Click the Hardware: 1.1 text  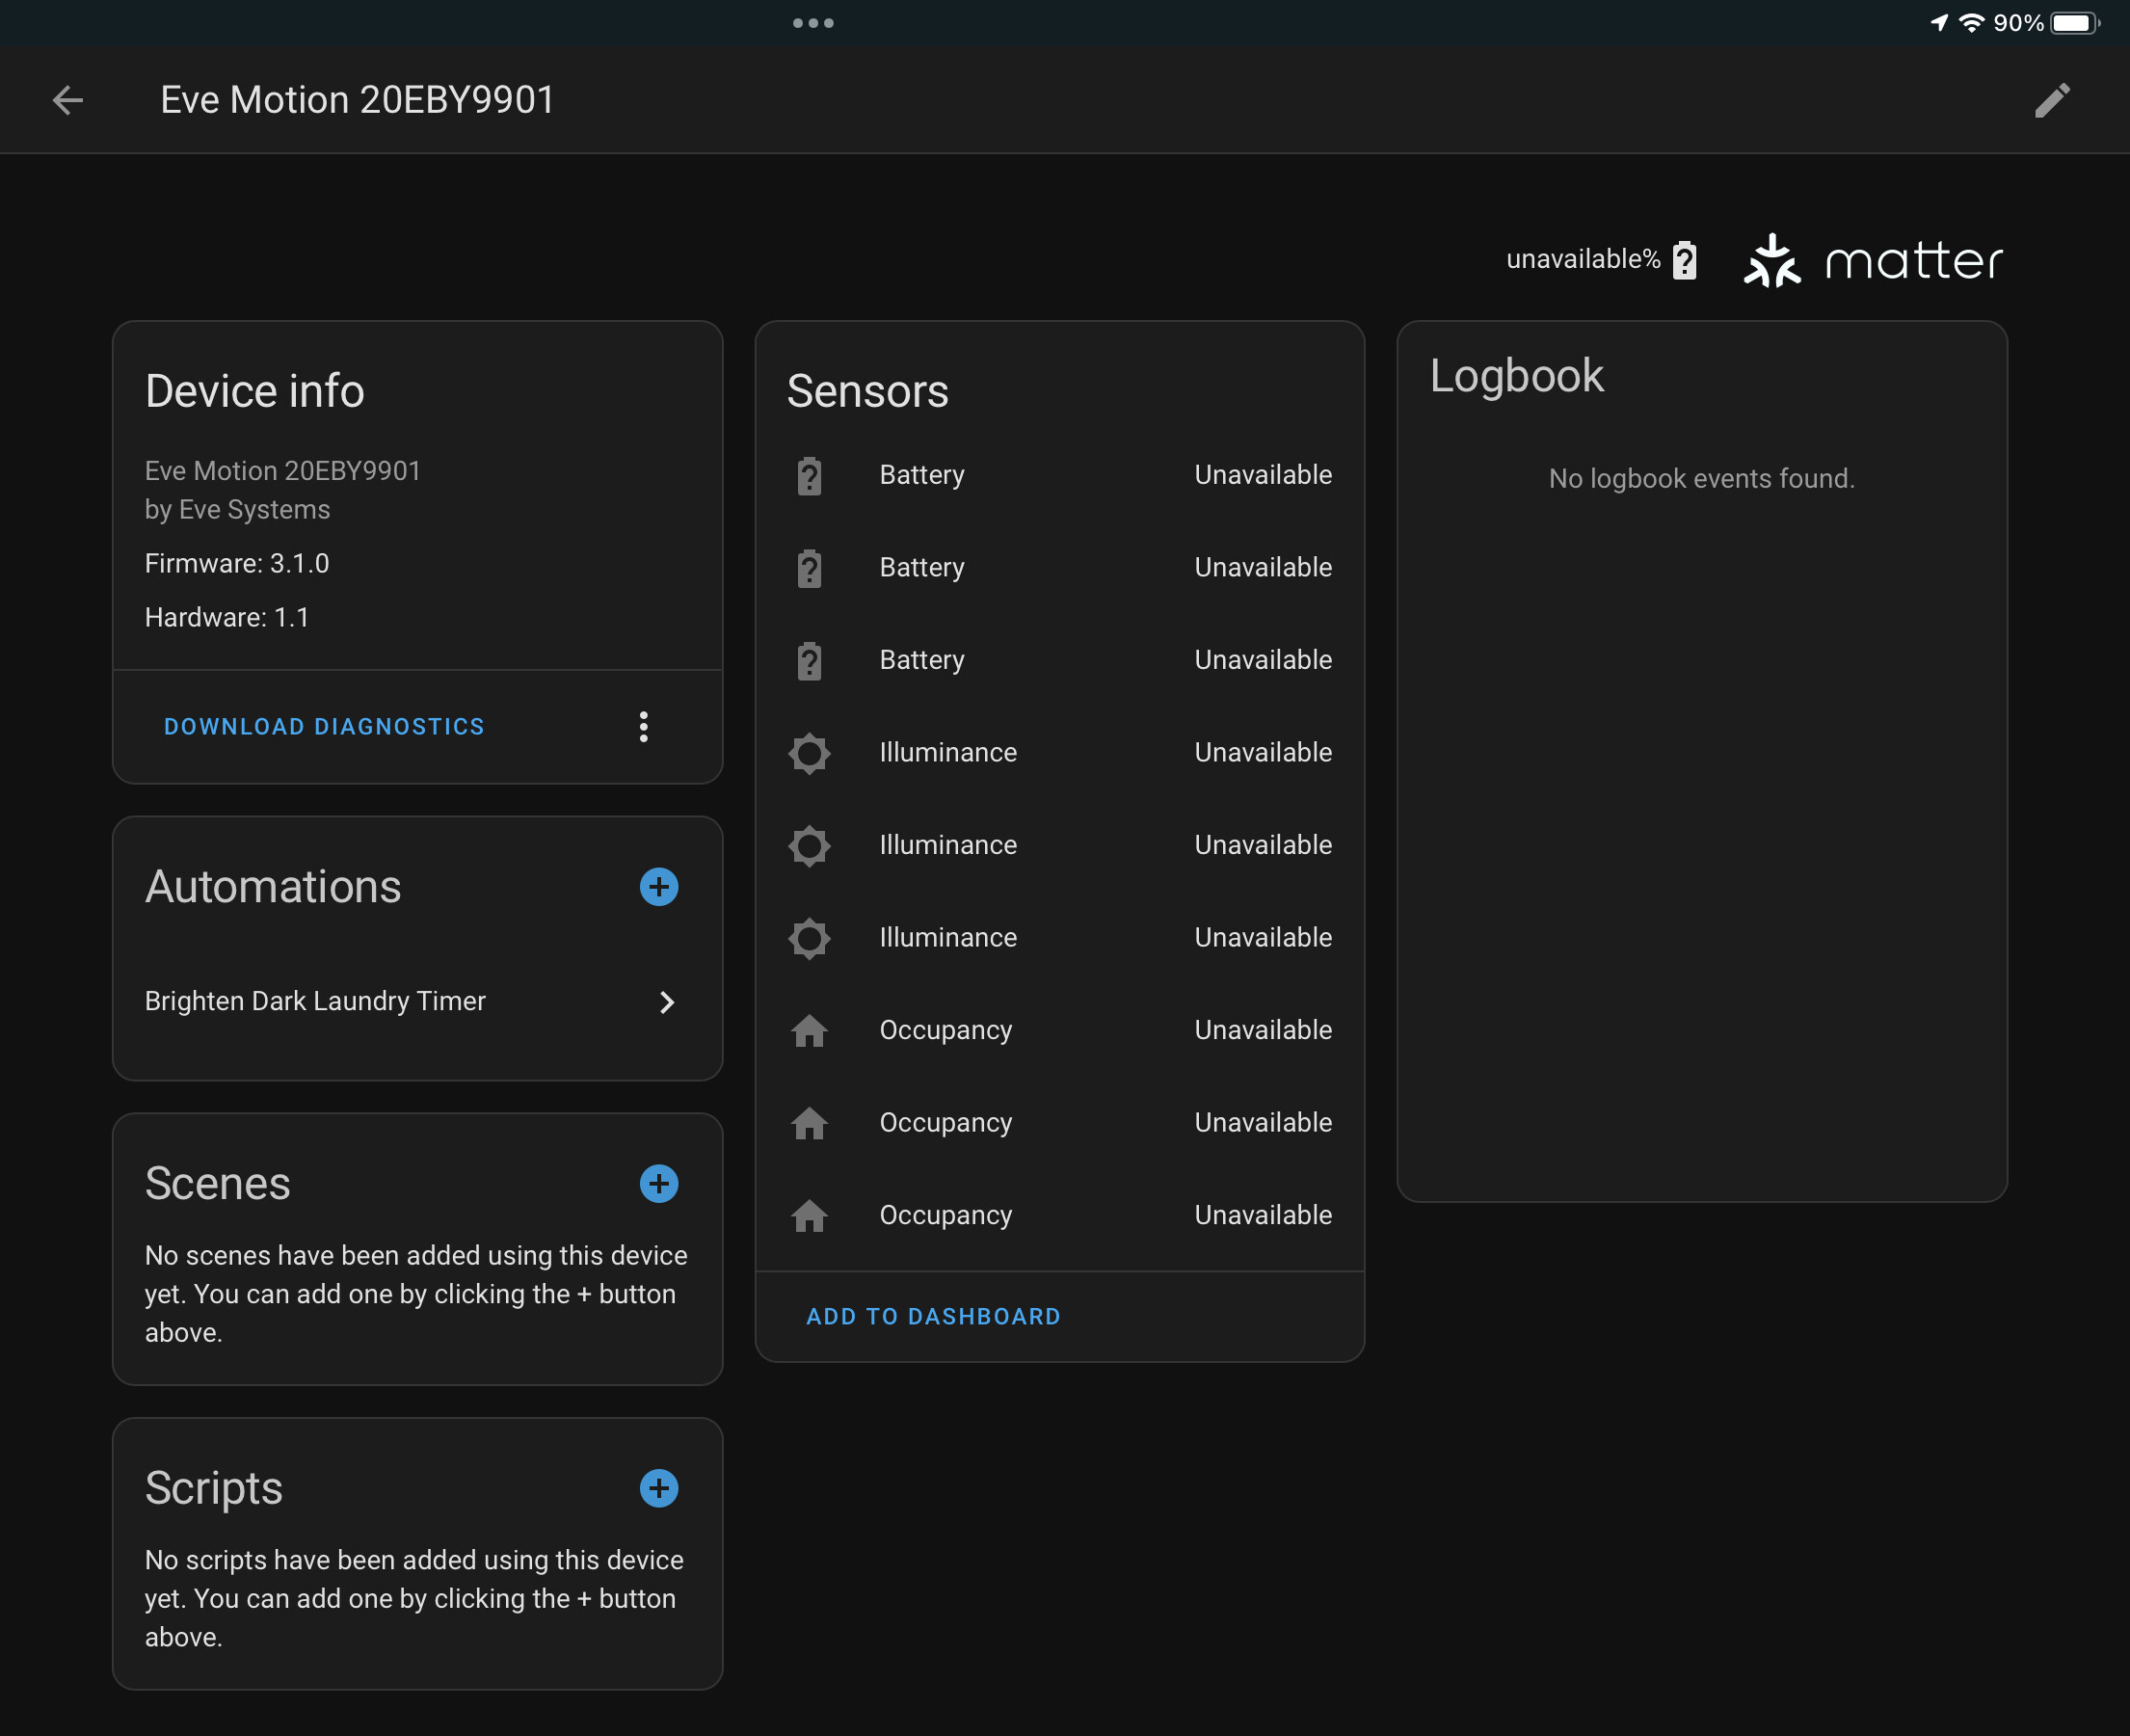(227, 618)
